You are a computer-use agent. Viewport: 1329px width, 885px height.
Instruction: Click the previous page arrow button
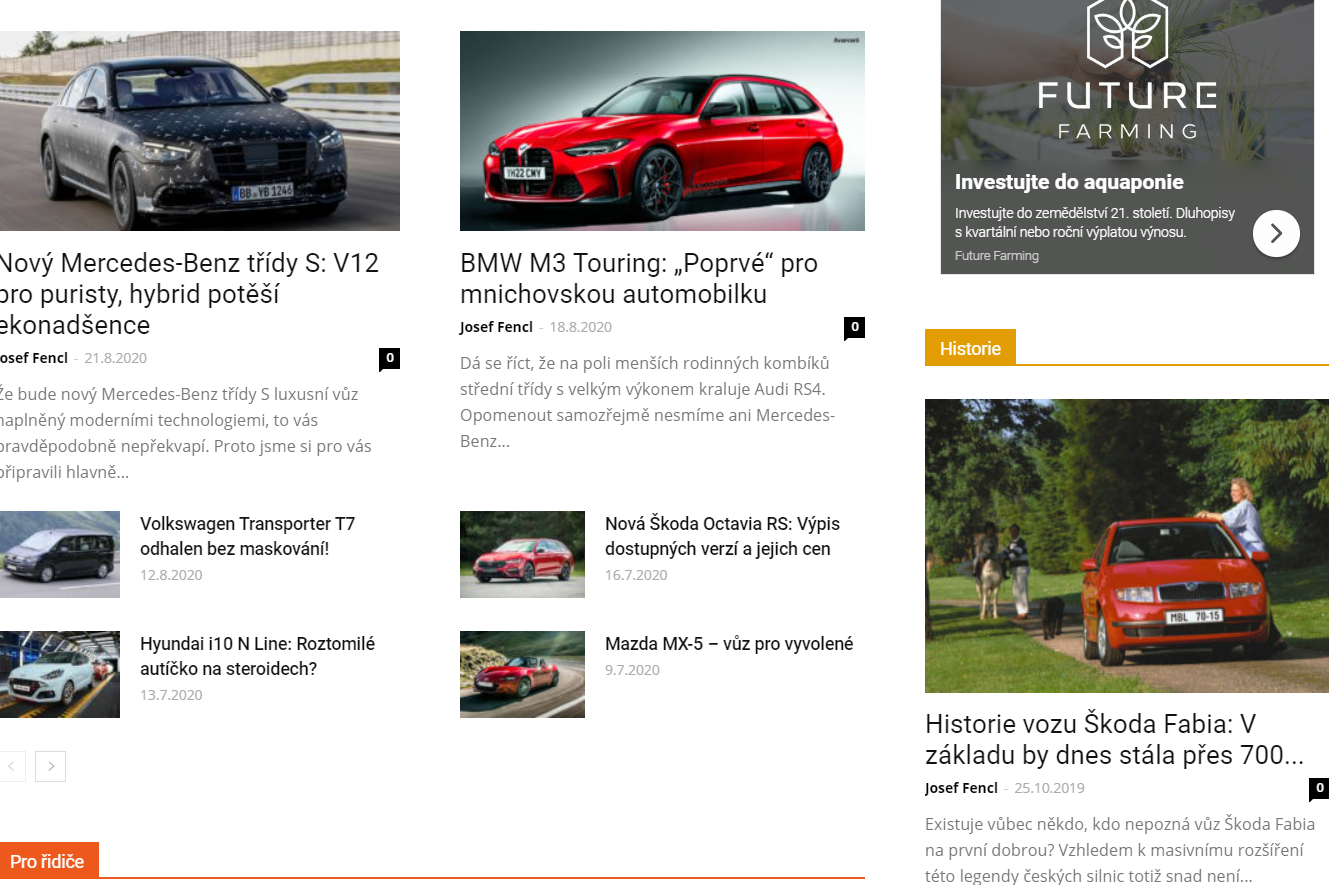point(11,766)
